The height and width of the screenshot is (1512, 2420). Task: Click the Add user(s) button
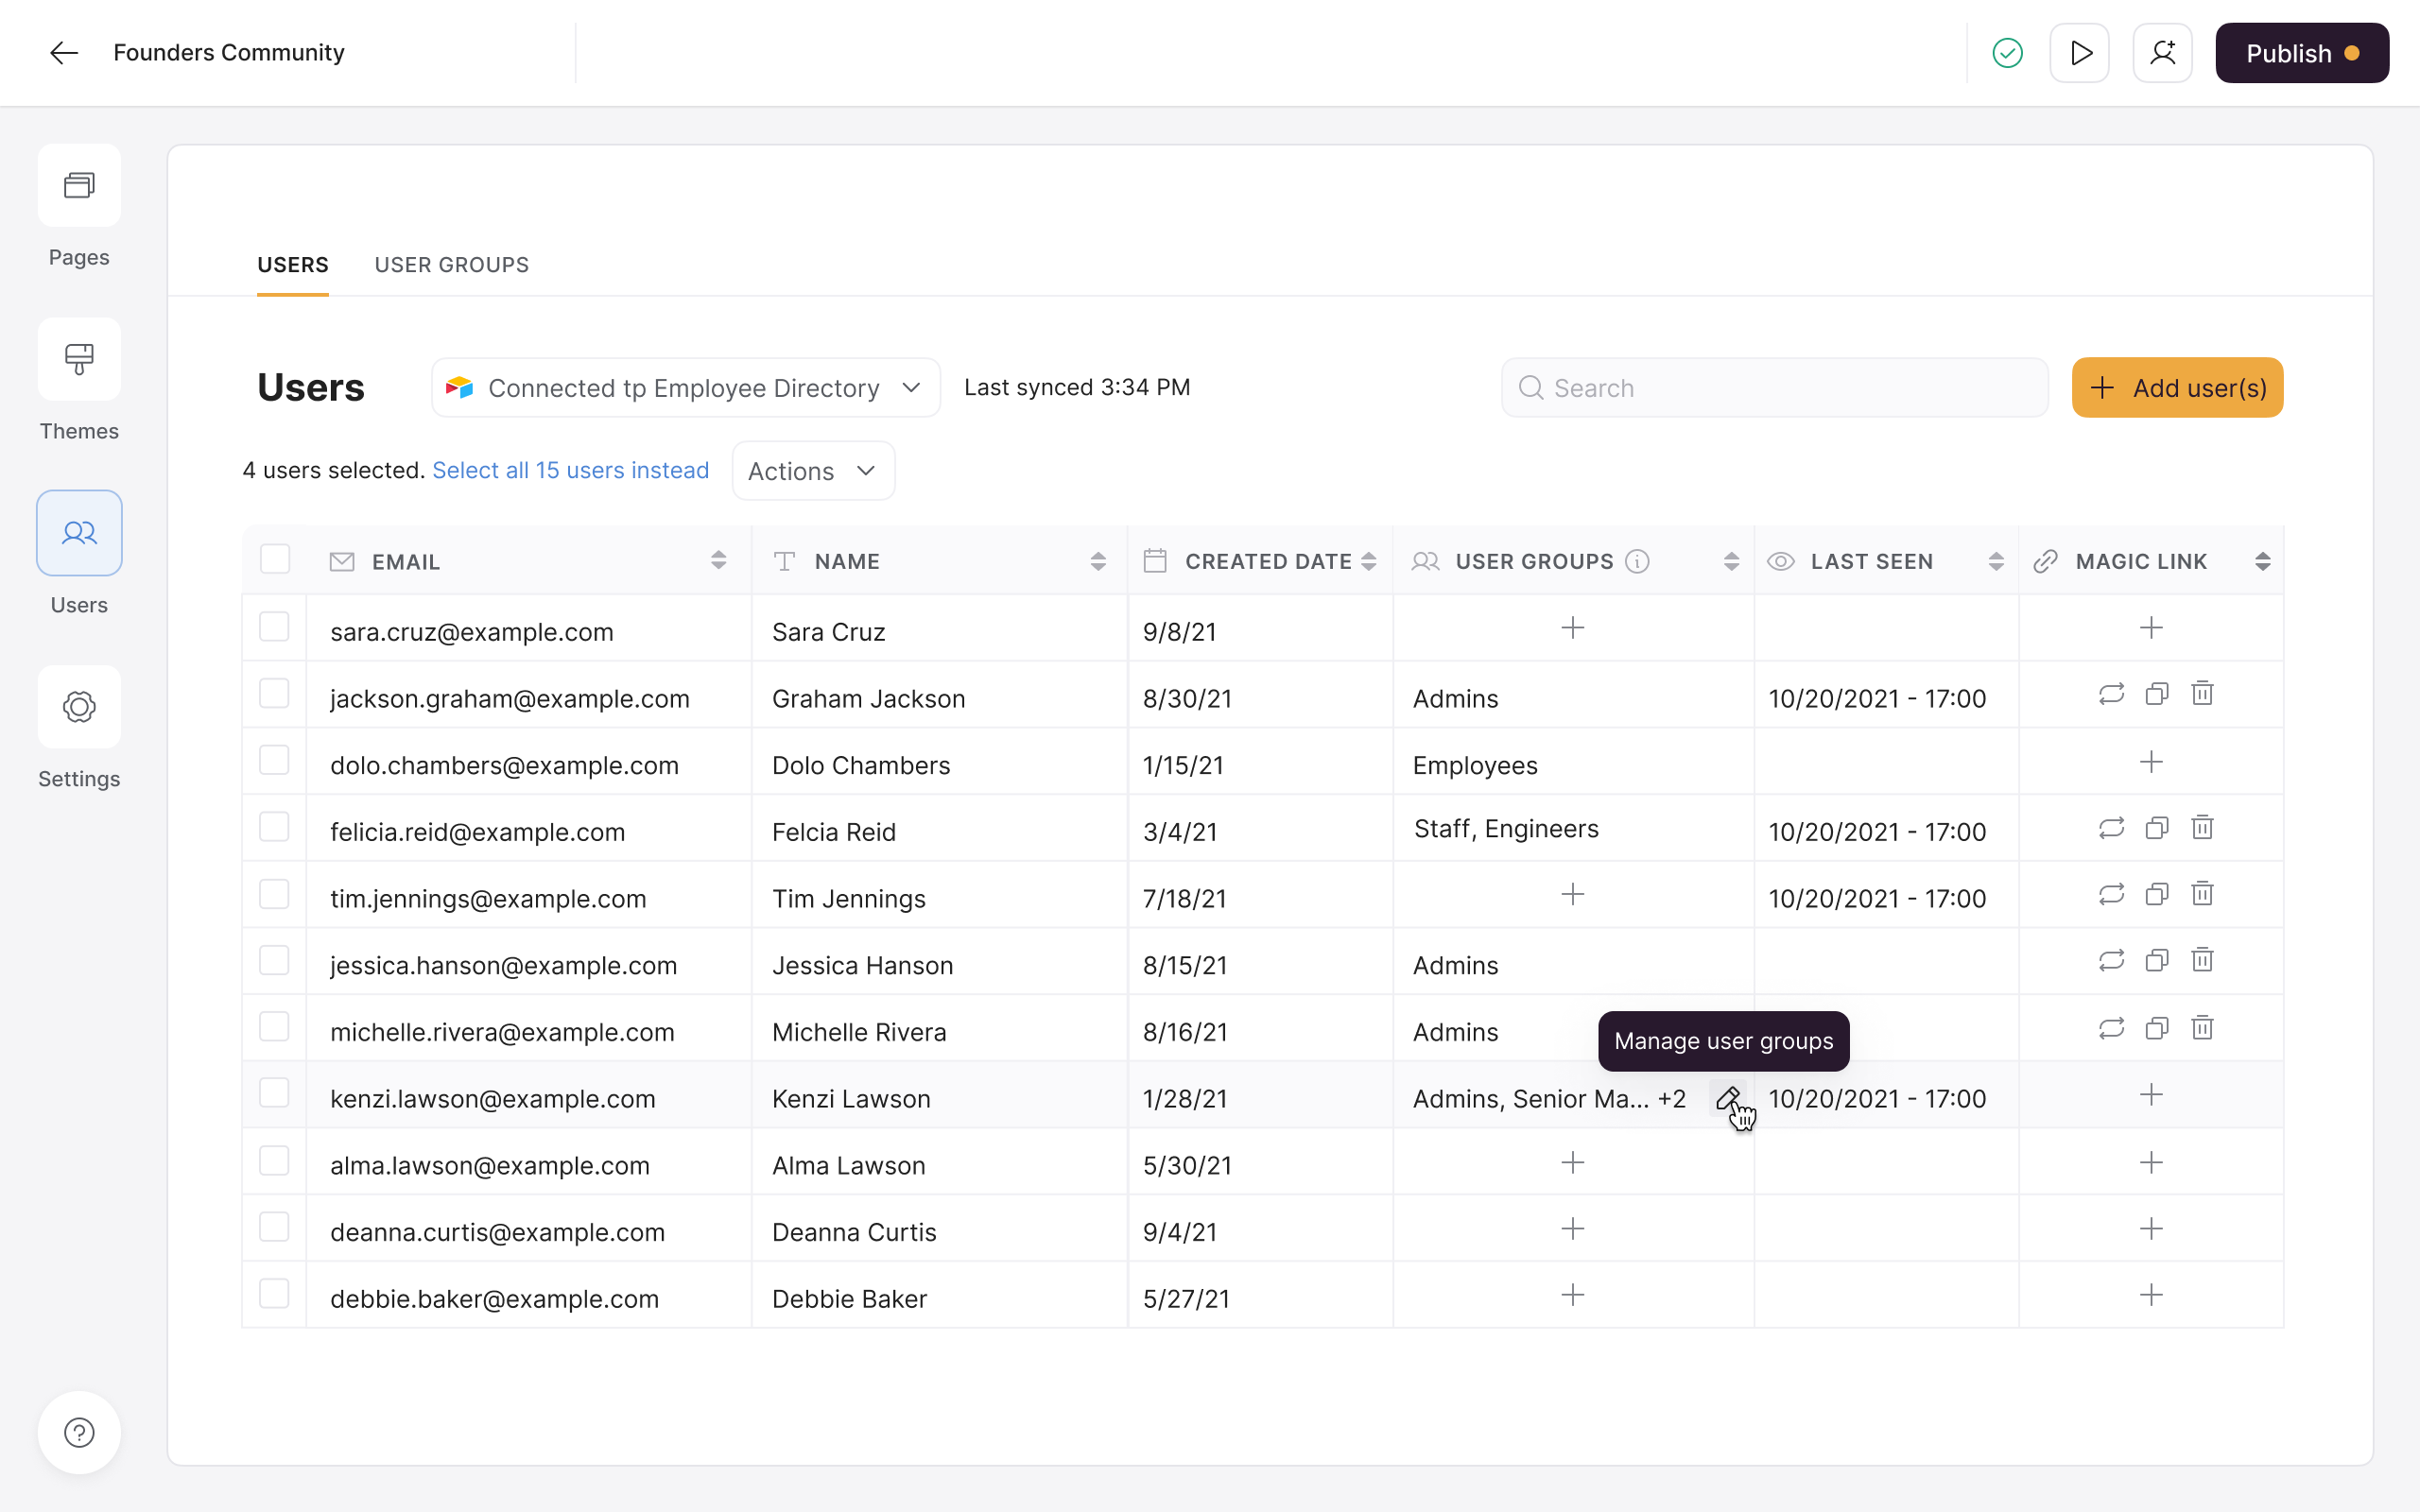2177,388
